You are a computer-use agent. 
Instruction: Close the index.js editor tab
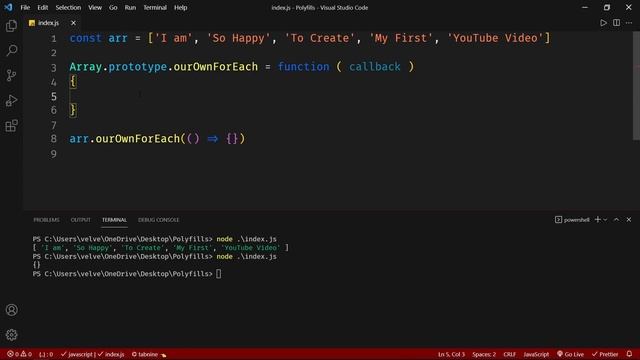(x=73, y=23)
